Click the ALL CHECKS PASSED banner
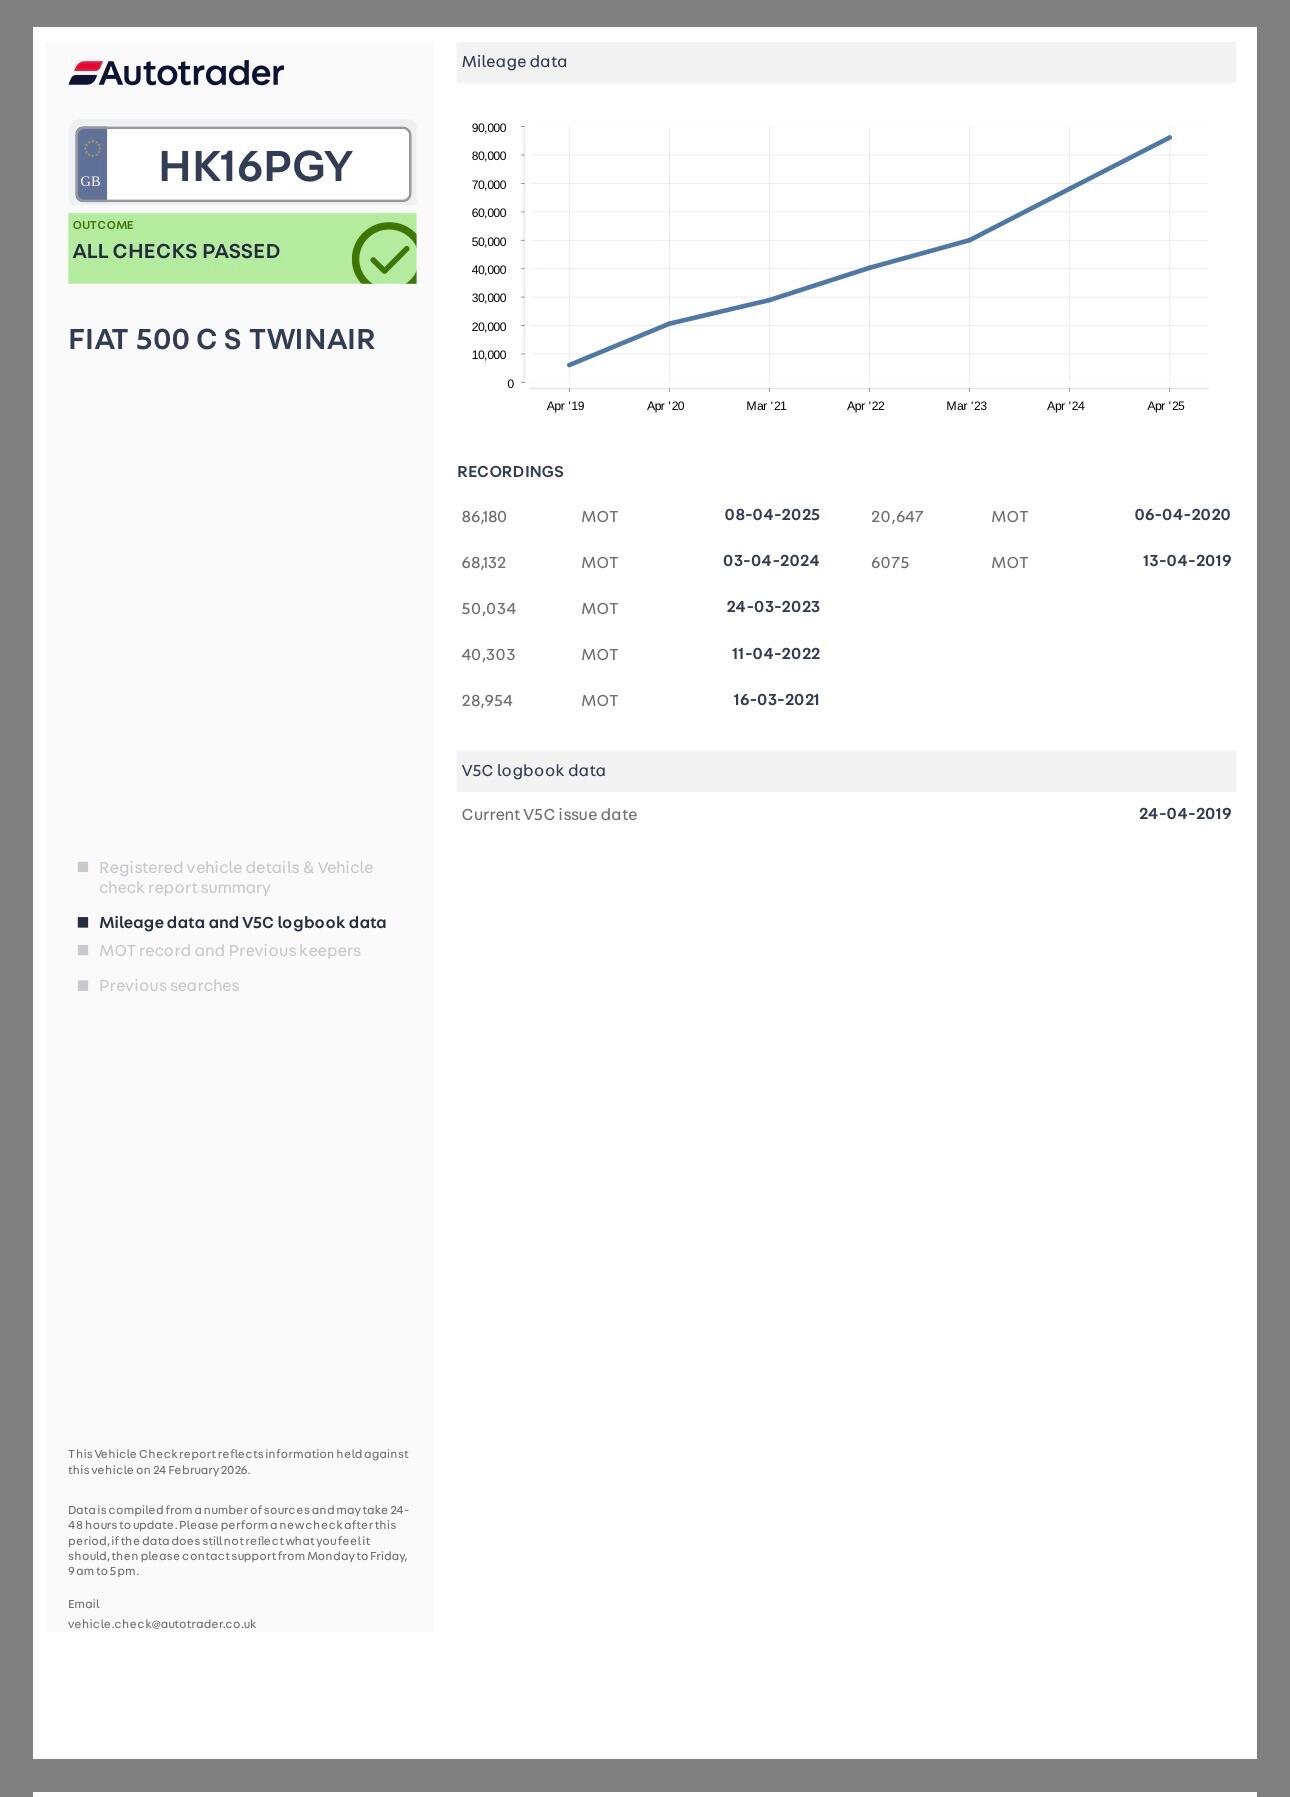1290x1797 pixels. coord(176,251)
